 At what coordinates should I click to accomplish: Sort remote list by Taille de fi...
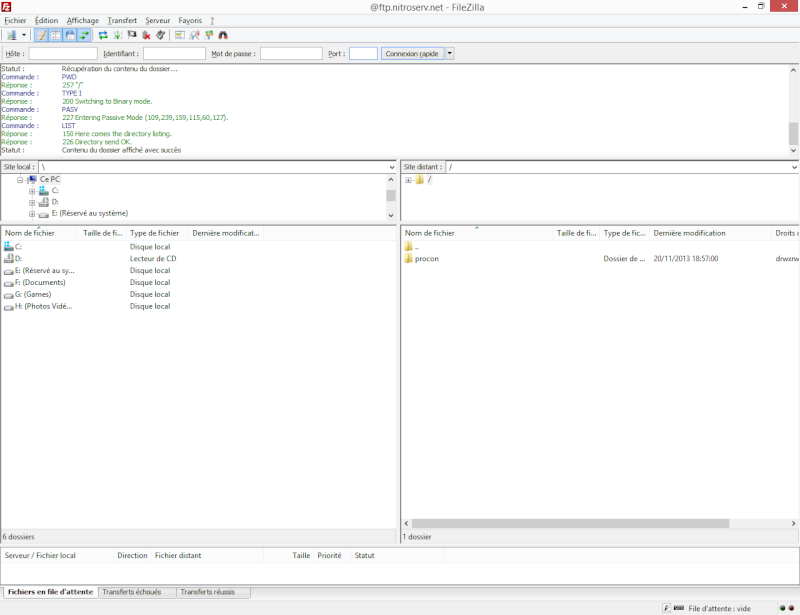pyautogui.click(x=576, y=233)
